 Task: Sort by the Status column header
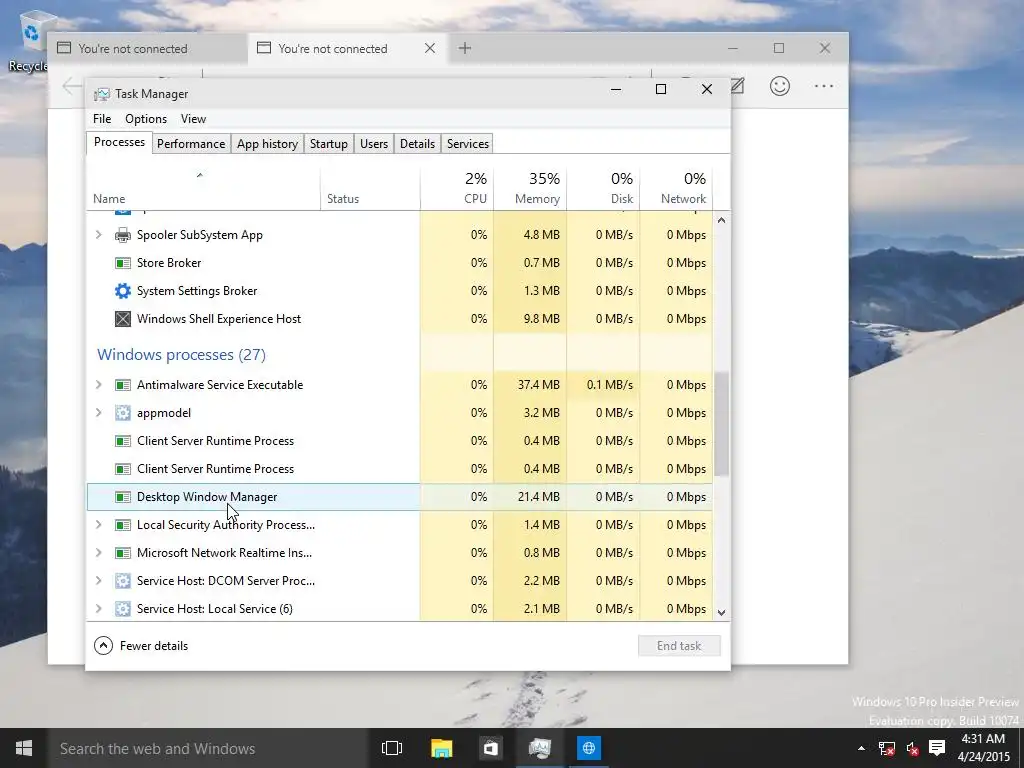click(x=370, y=189)
